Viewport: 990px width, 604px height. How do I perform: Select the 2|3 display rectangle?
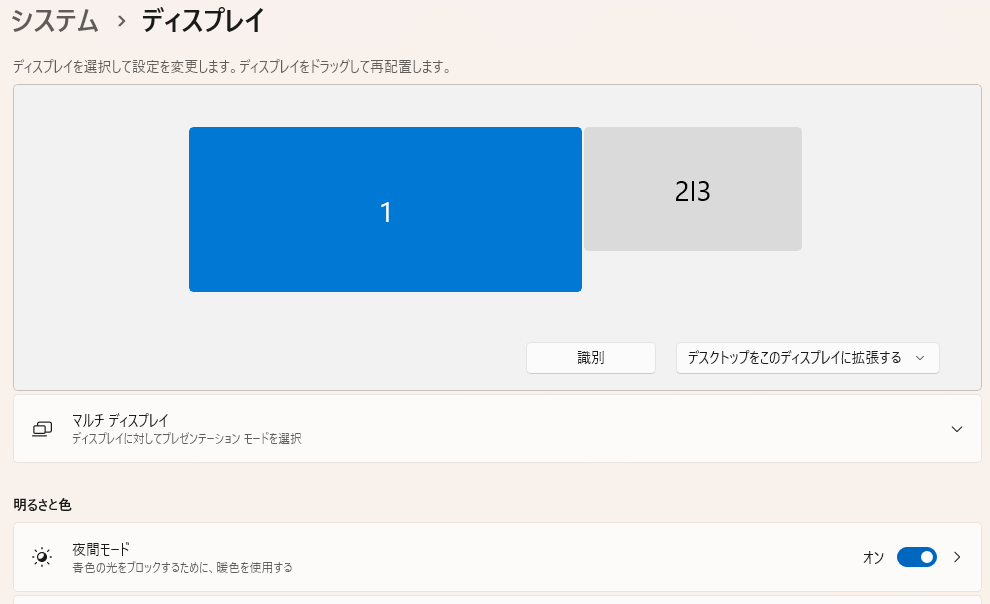coord(692,189)
